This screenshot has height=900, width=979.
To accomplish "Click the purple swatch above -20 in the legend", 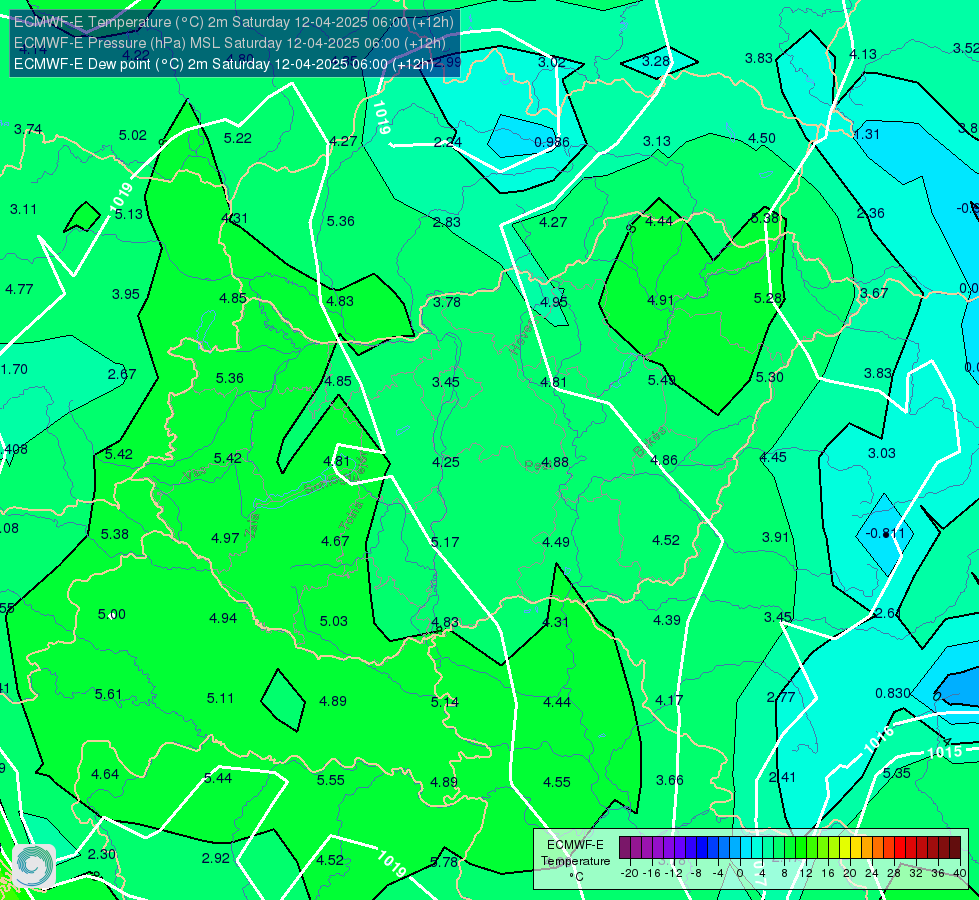I will tap(625, 848).
